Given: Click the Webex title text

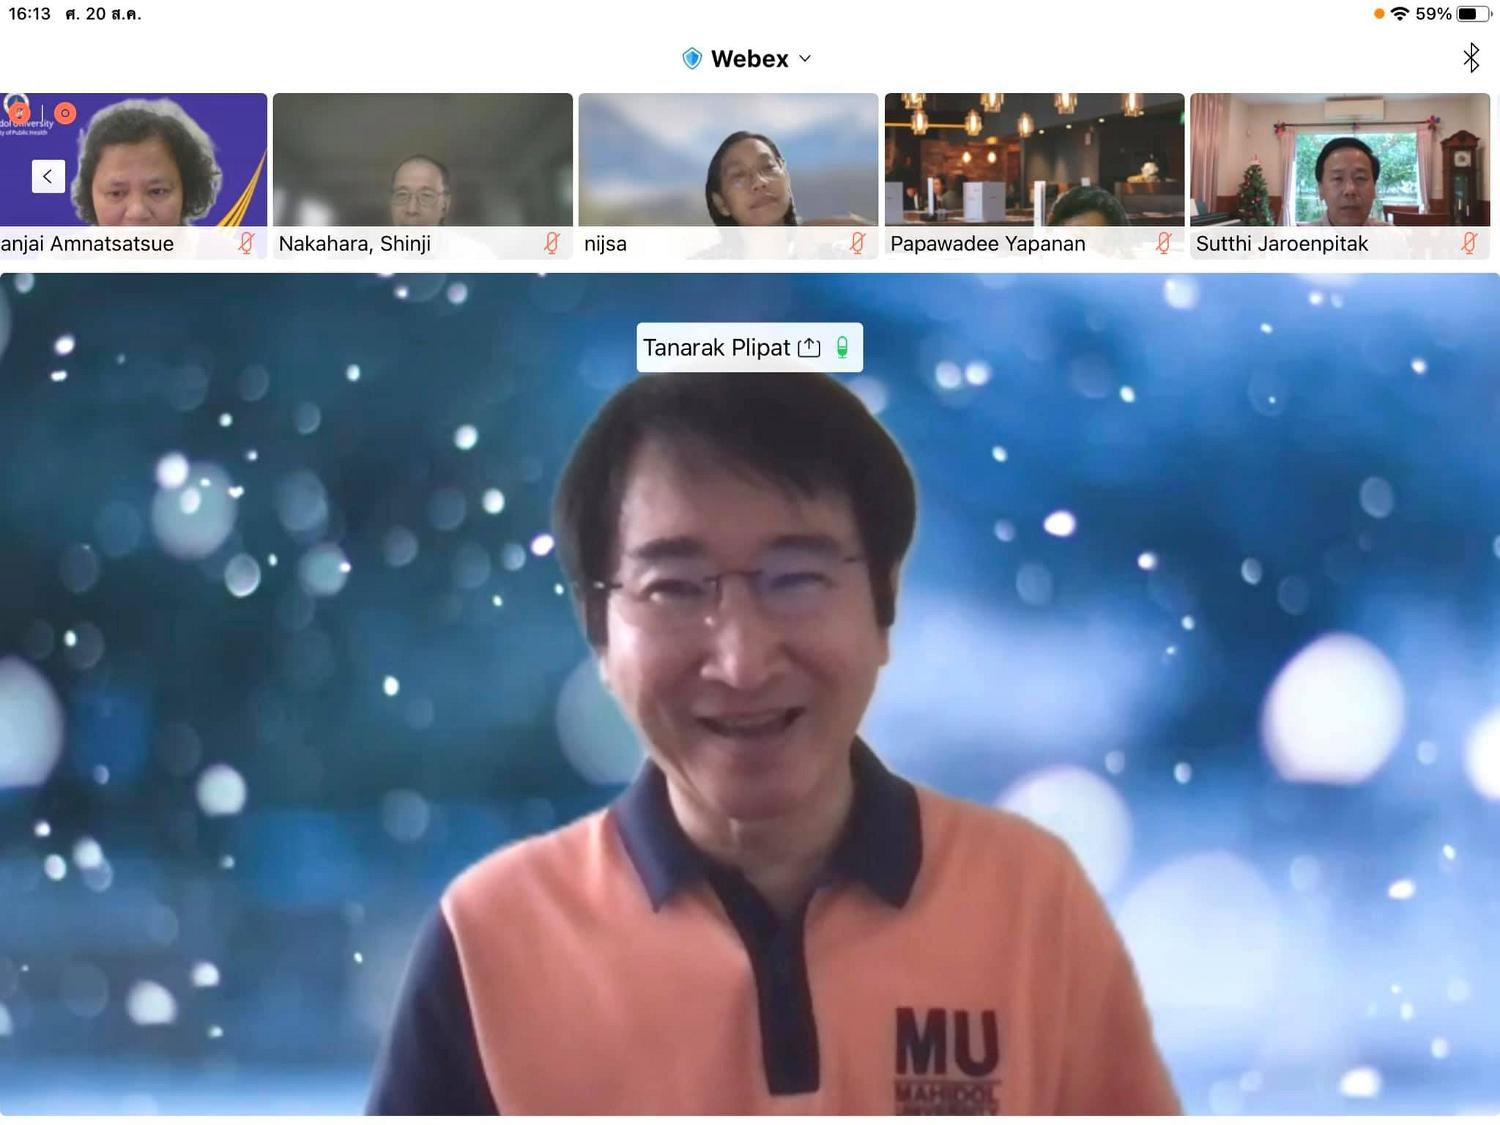Looking at the screenshot, I should [x=750, y=59].
